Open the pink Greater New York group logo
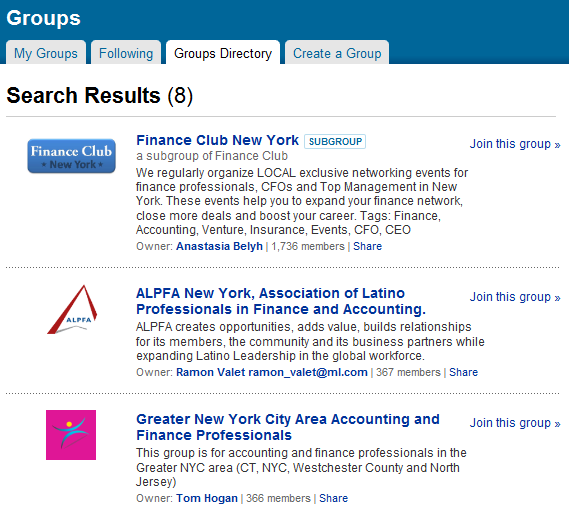The image size is (569, 513). [71, 435]
